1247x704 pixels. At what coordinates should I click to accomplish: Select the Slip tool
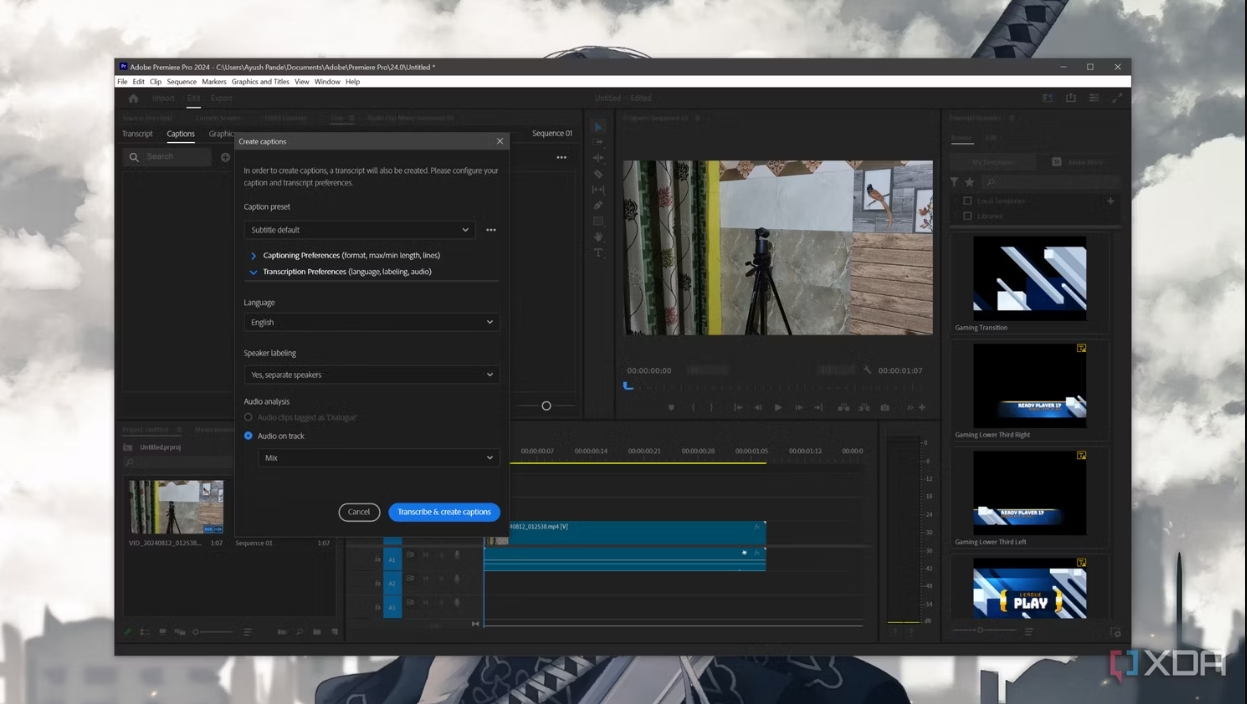pyautogui.click(x=598, y=190)
